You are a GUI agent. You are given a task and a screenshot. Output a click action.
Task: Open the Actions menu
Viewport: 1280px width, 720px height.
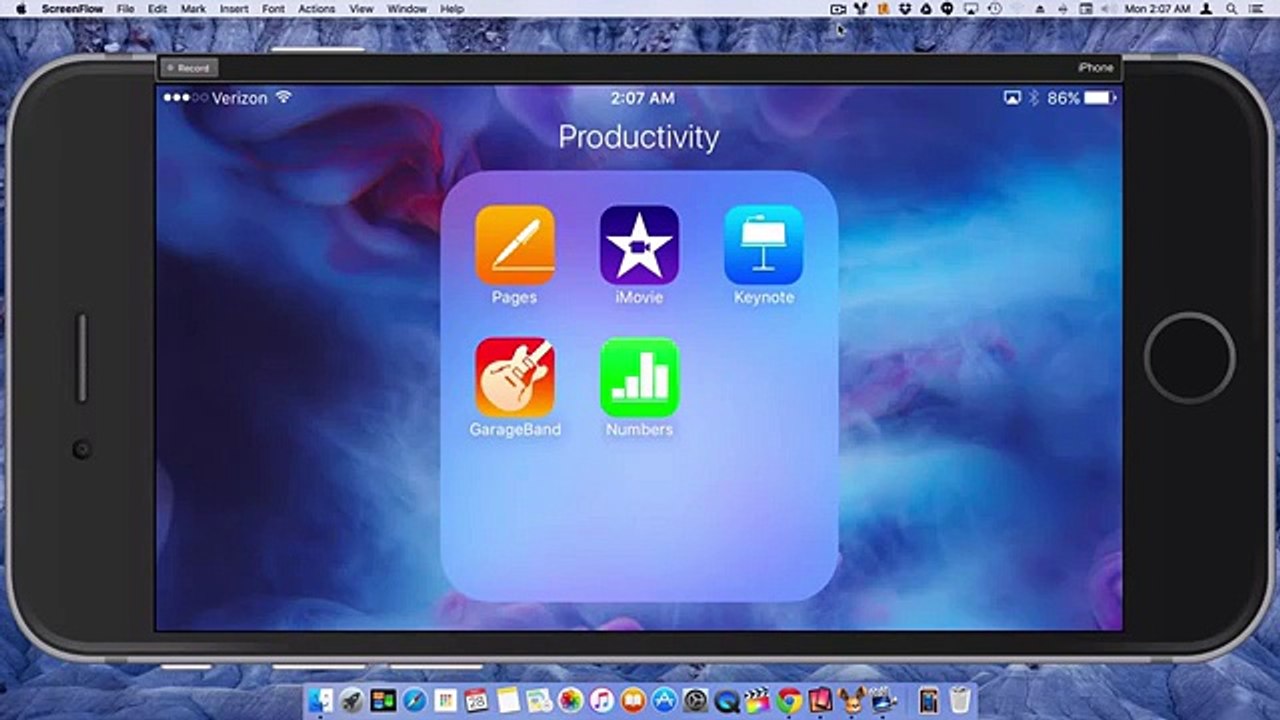coord(316,9)
